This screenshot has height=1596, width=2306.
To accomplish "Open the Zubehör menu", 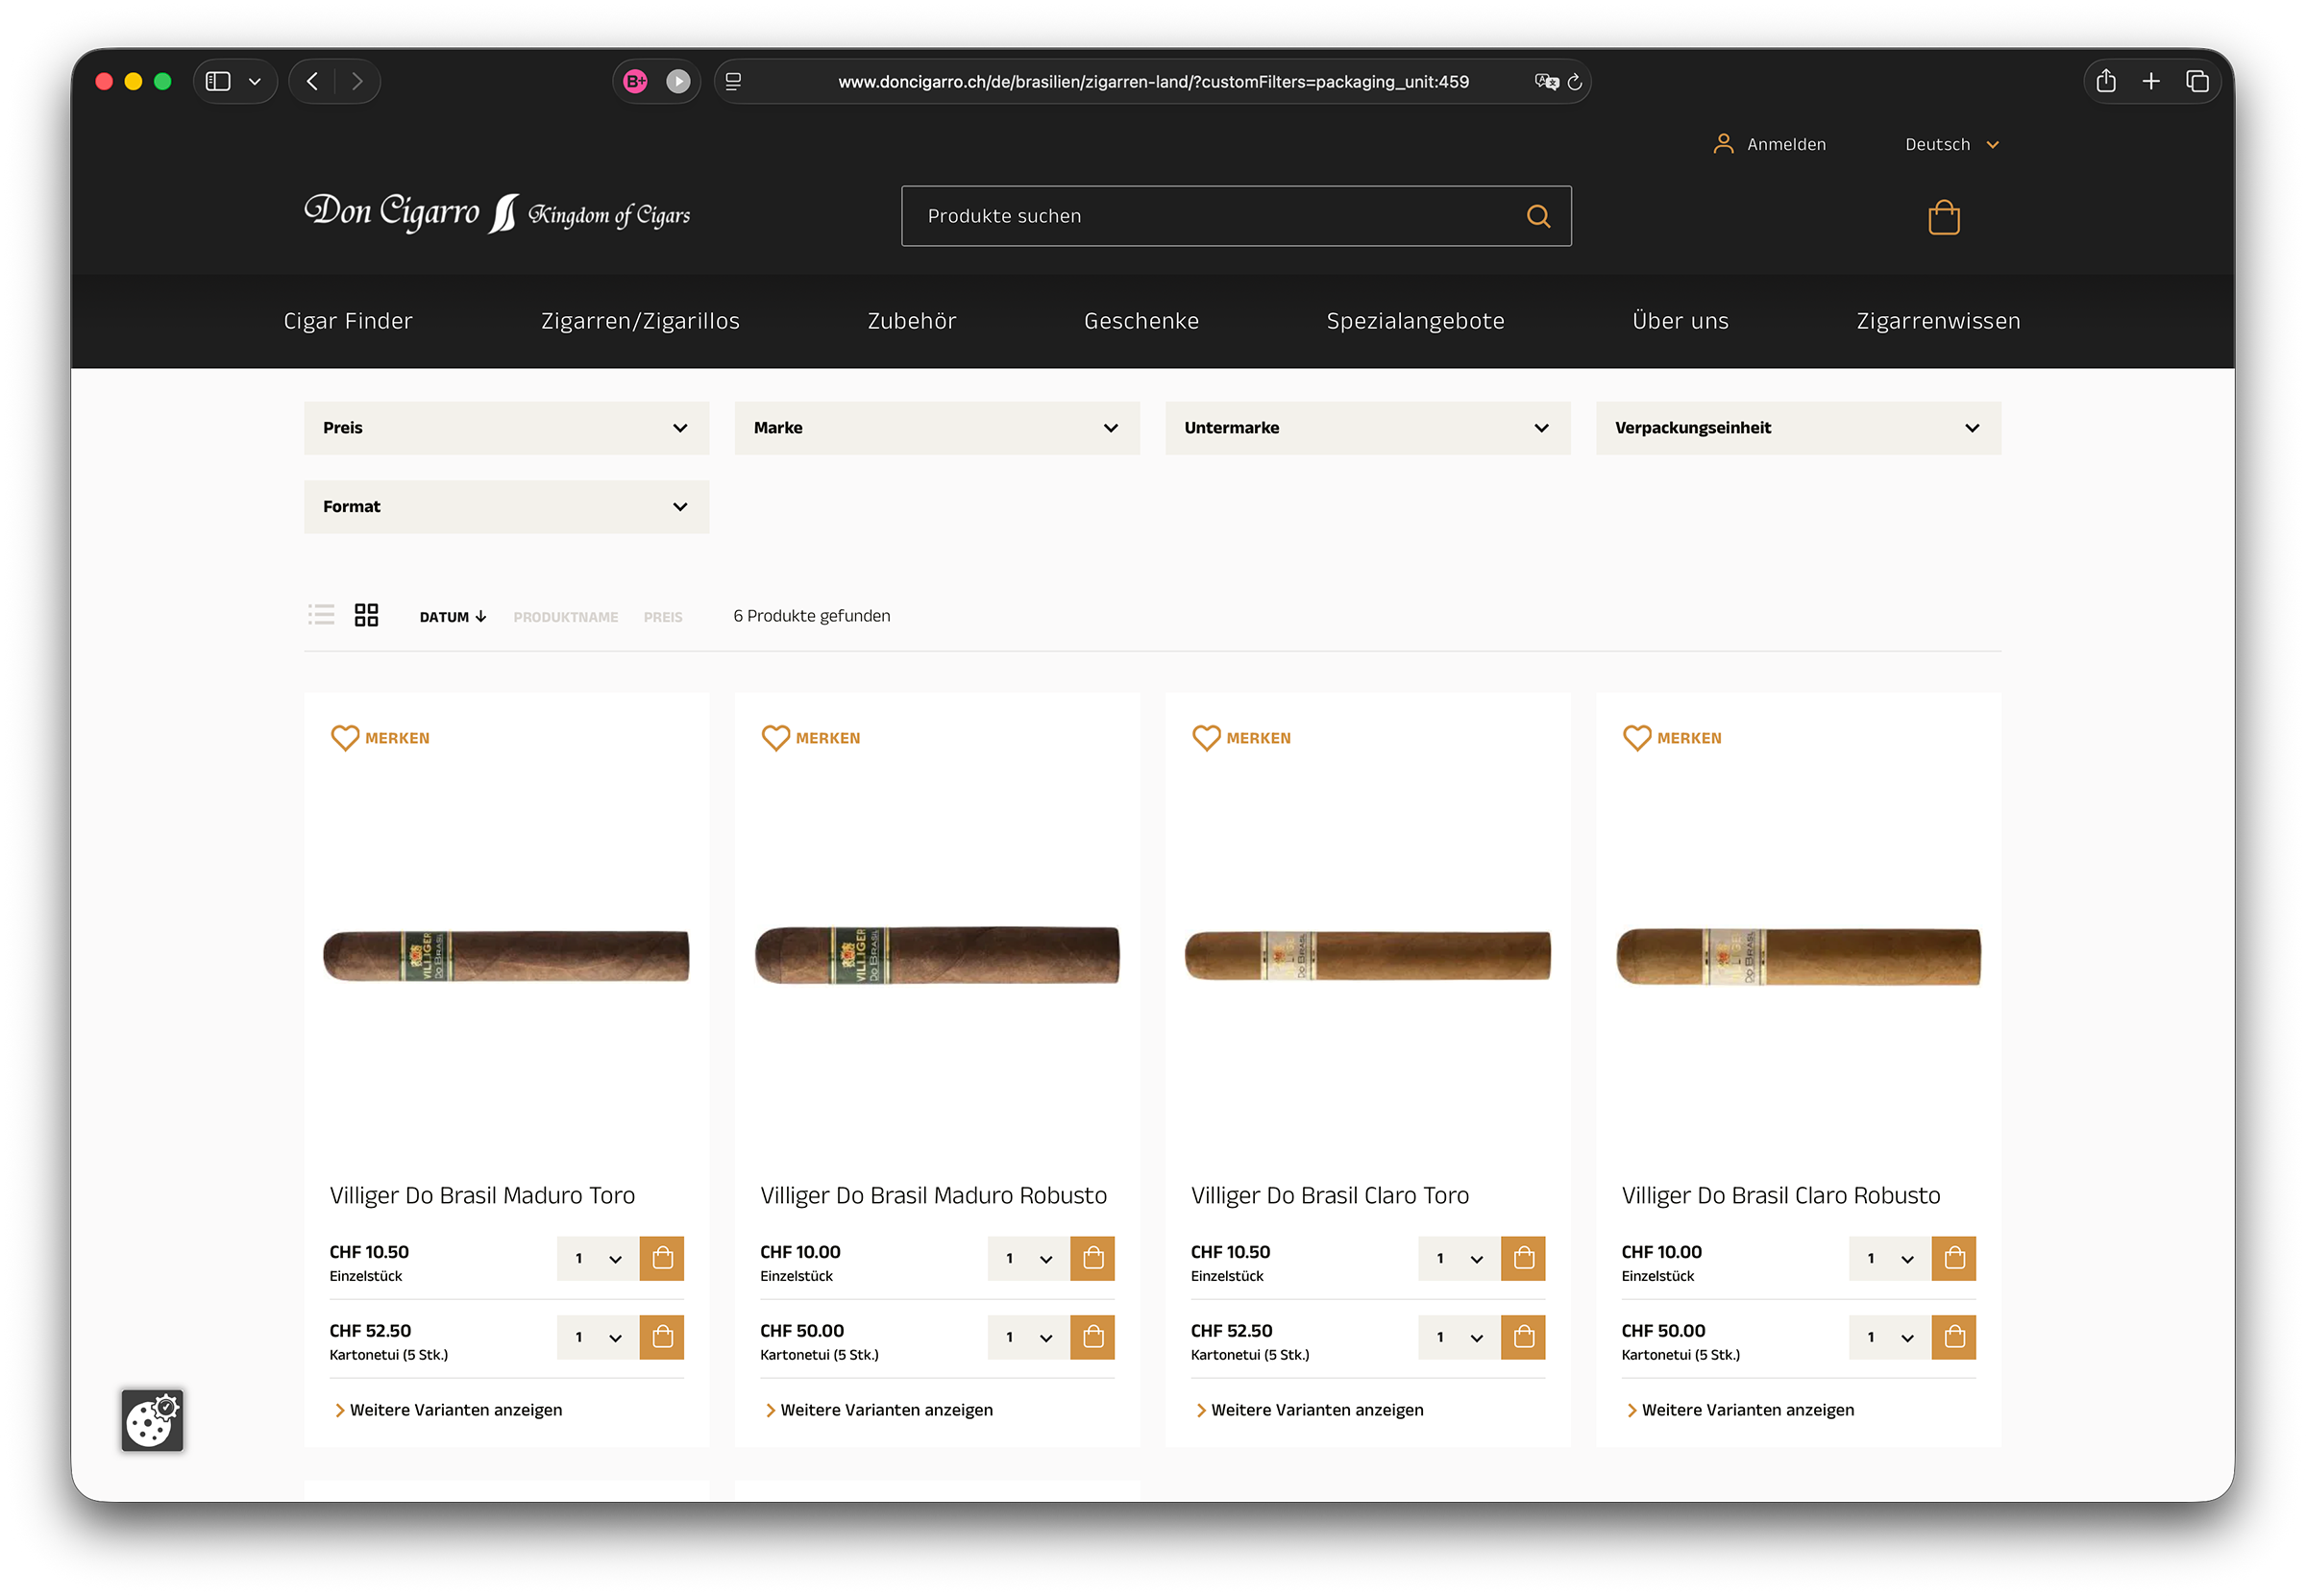I will (911, 321).
